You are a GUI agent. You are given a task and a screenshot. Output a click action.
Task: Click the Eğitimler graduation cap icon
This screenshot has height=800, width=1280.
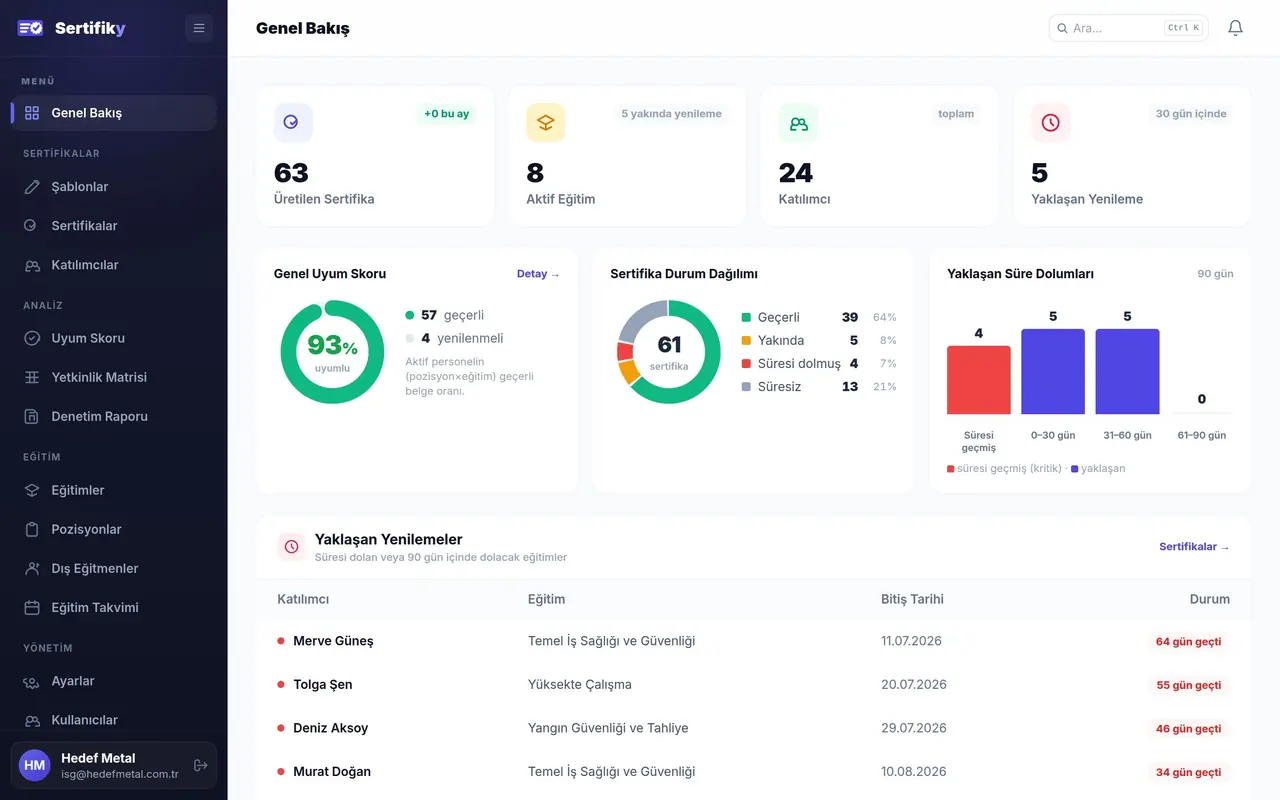32,490
